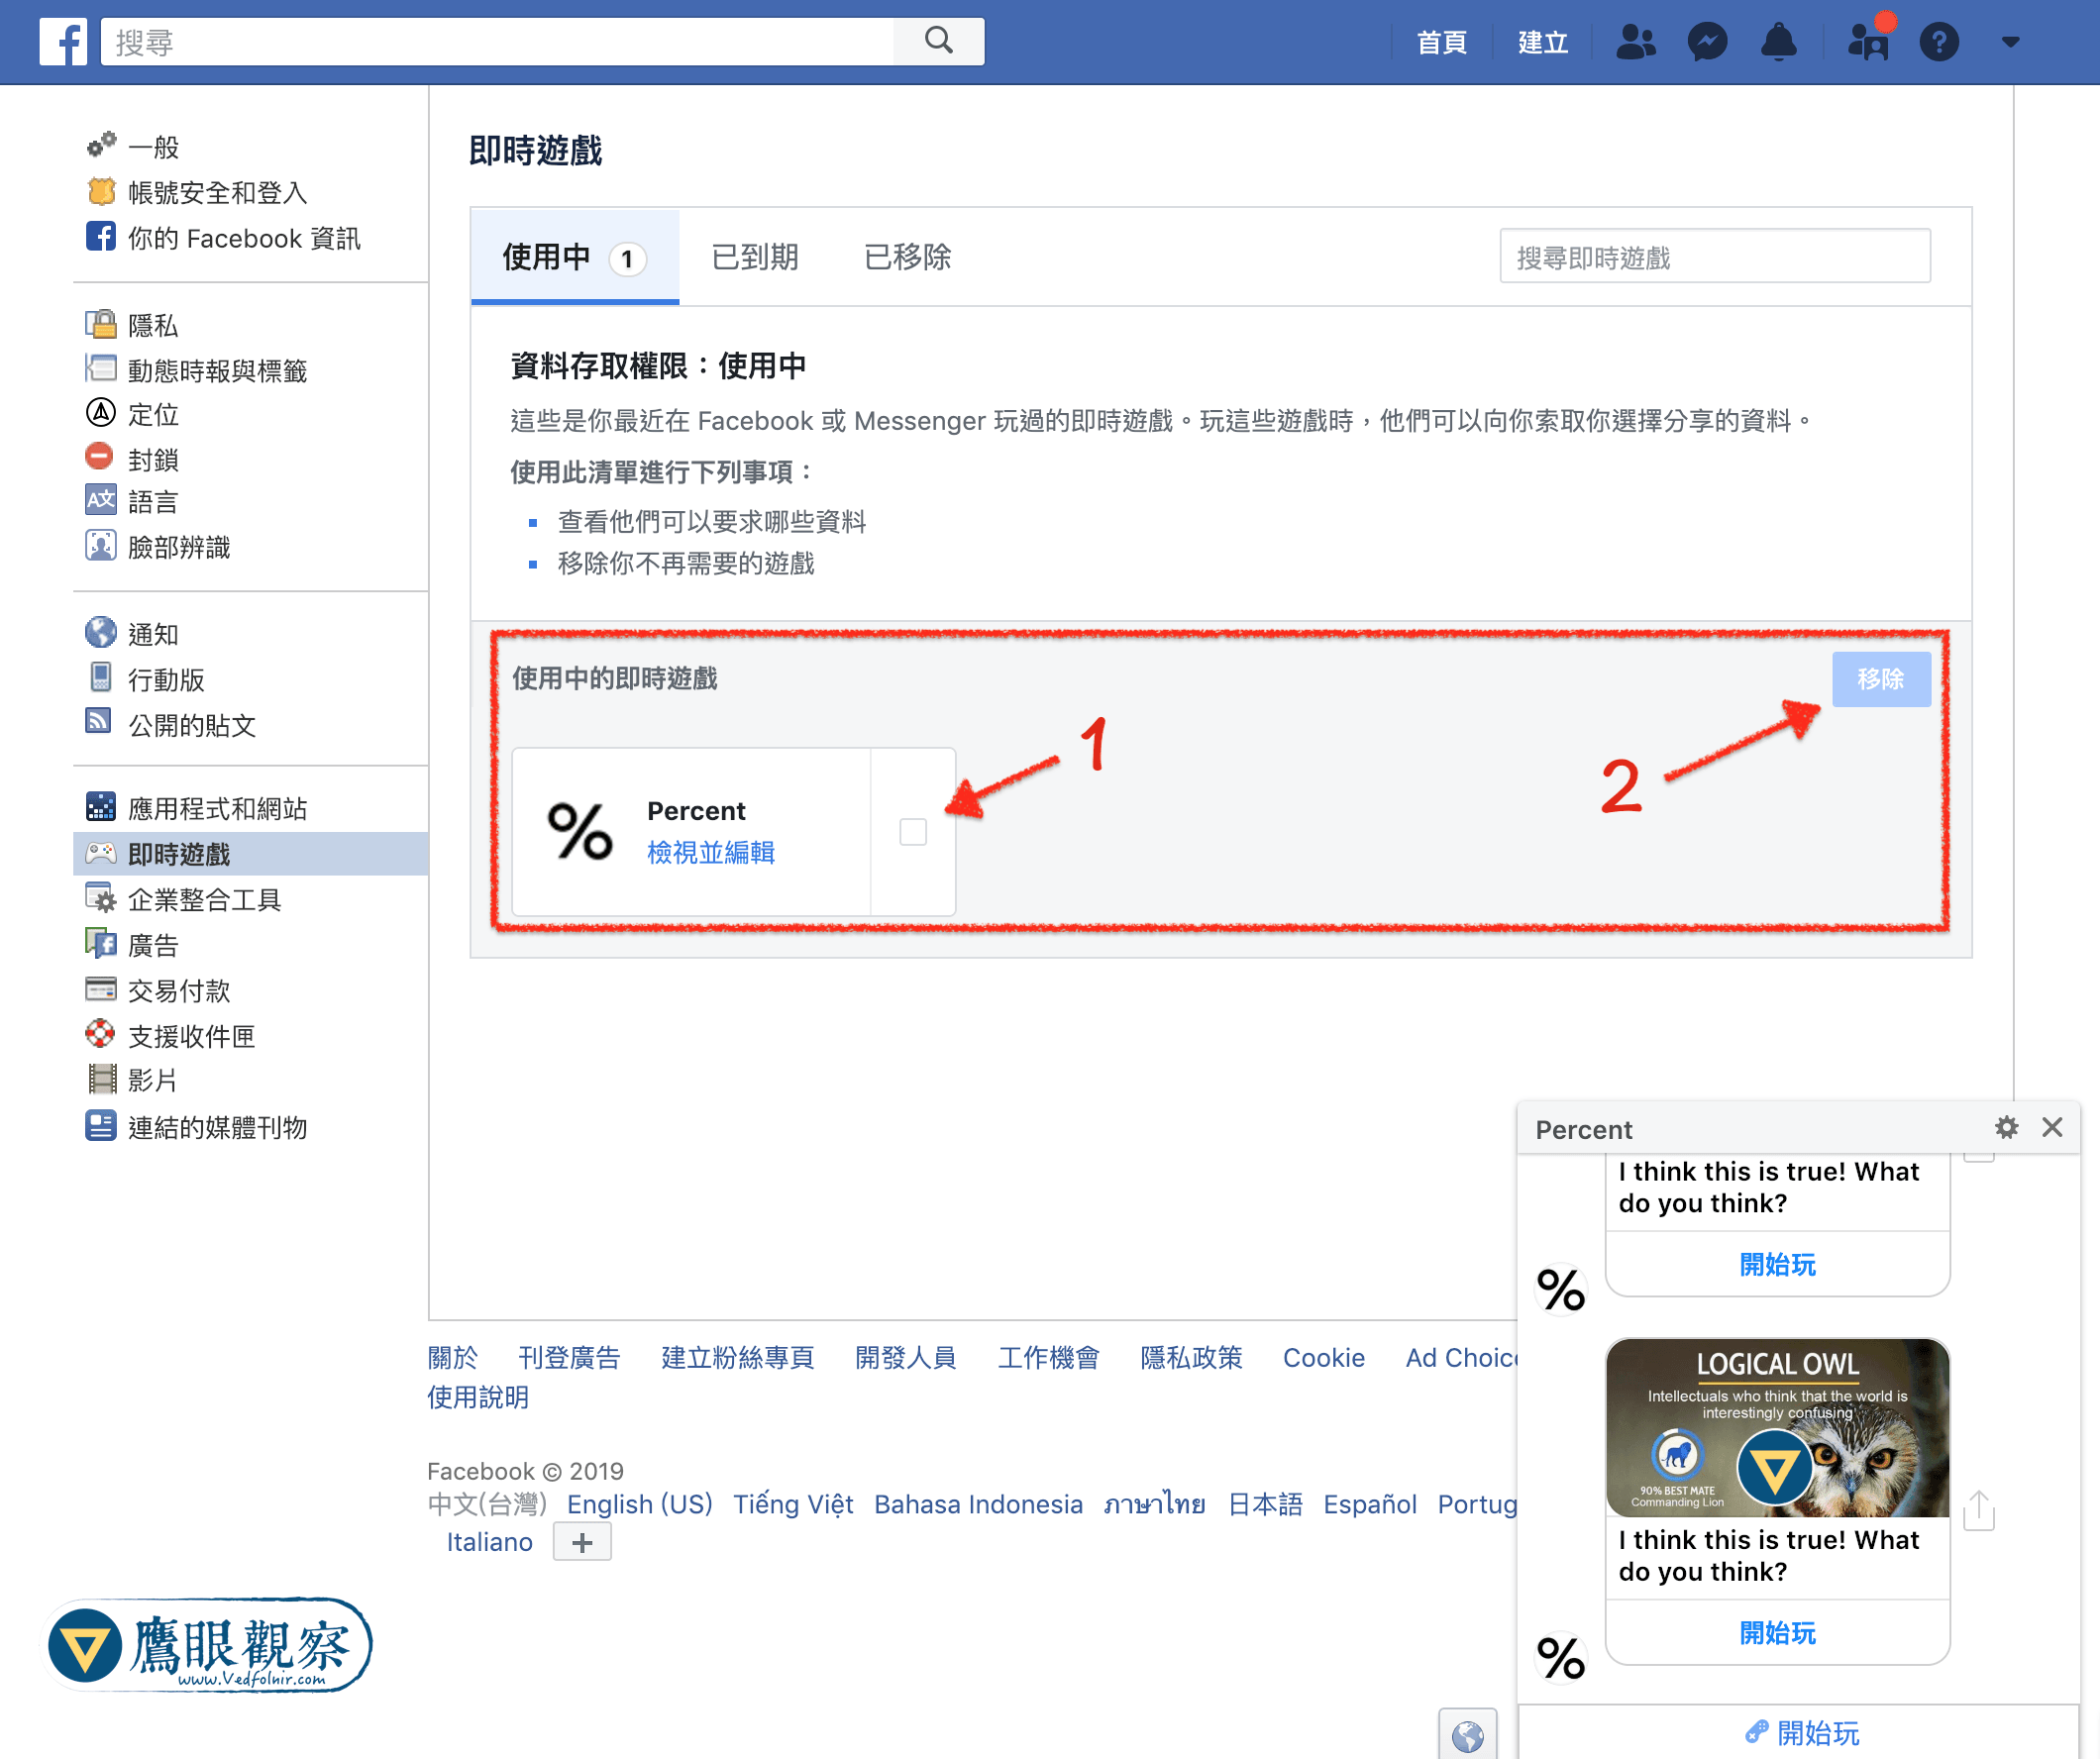Select the 使用中 tab

575,257
